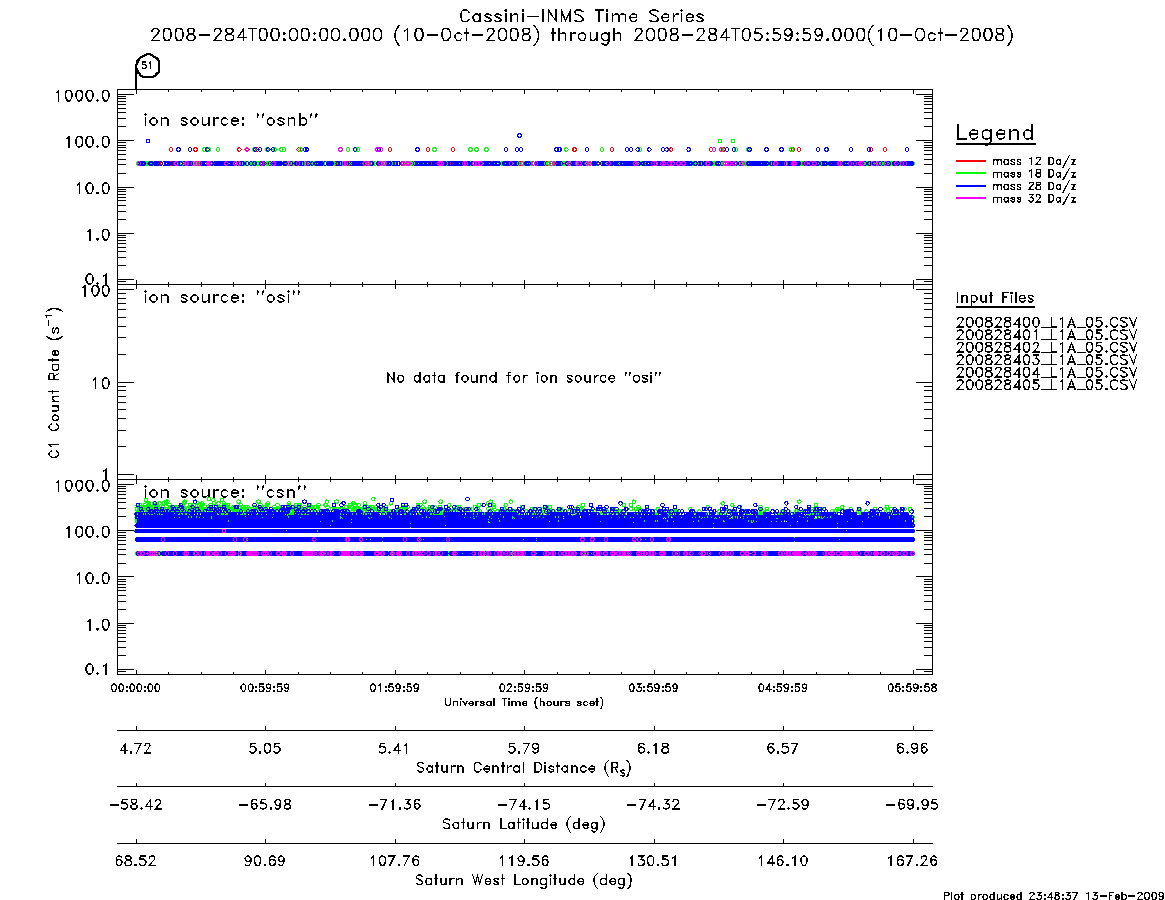This screenshot has height=900, width=1165.
Task: Click the Legend heading
Action: pyautogui.click(x=995, y=133)
